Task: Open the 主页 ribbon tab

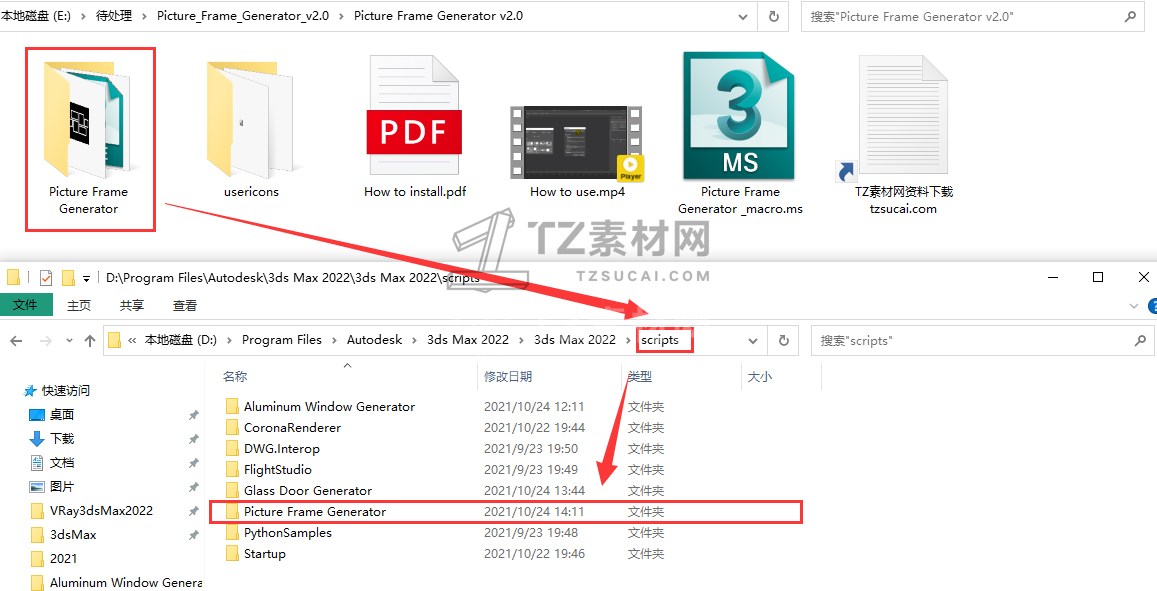Action: (x=79, y=305)
